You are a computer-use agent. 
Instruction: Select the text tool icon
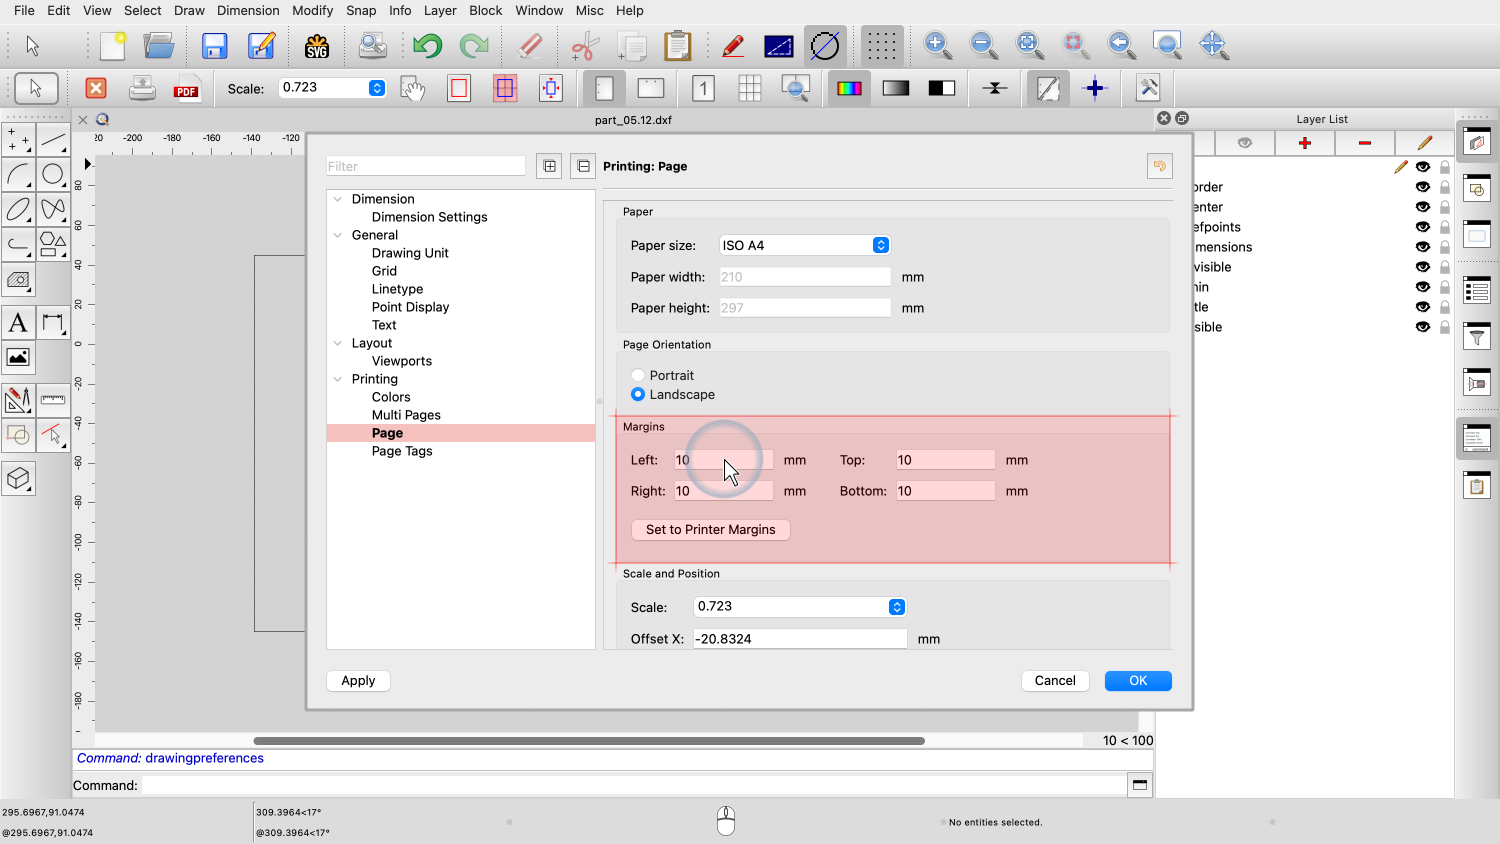pyautogui.click(x=18, y=323)
